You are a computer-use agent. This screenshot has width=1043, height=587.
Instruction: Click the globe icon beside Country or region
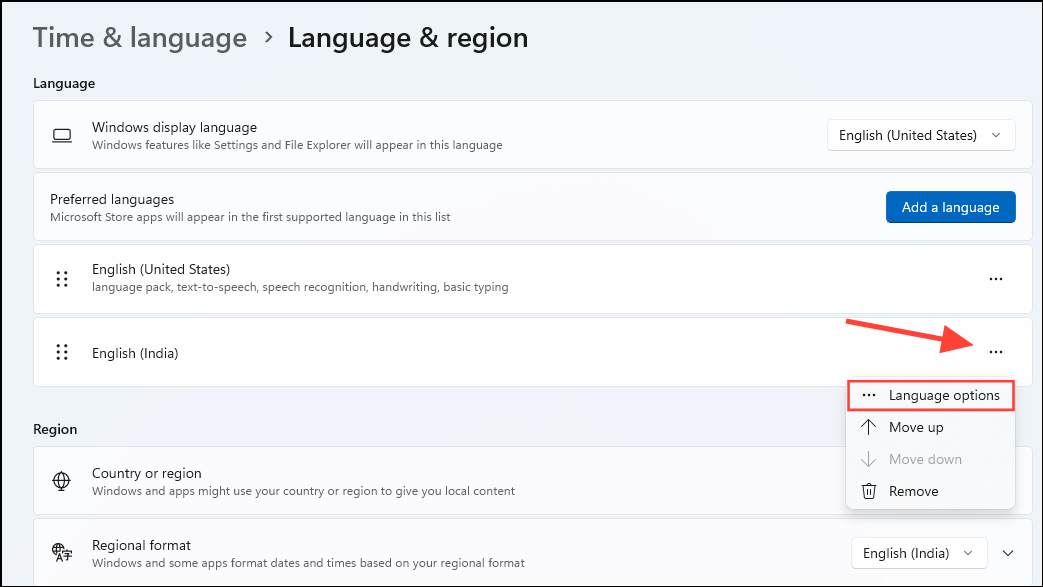(x=62, y=481)
